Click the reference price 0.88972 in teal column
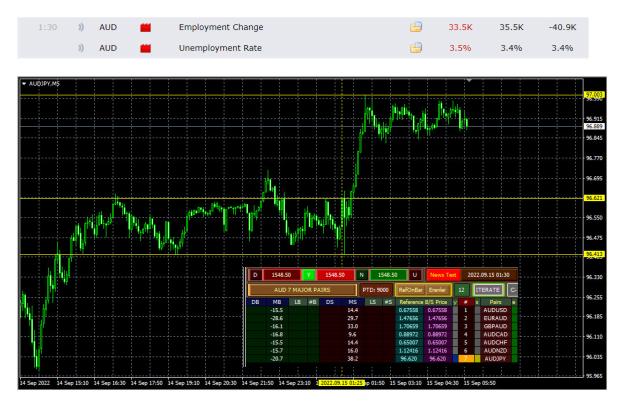 pos(409,335)
